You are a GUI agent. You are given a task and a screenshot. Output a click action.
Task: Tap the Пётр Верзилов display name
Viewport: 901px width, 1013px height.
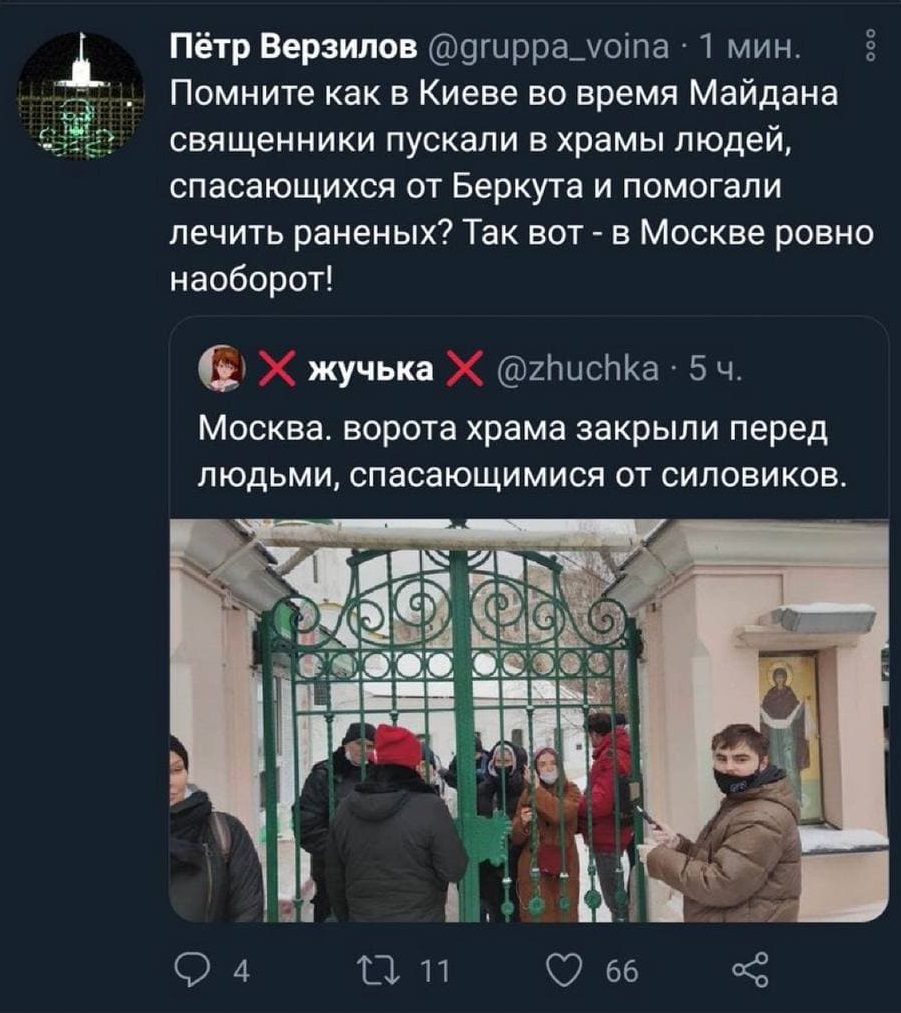coord(294,46)
